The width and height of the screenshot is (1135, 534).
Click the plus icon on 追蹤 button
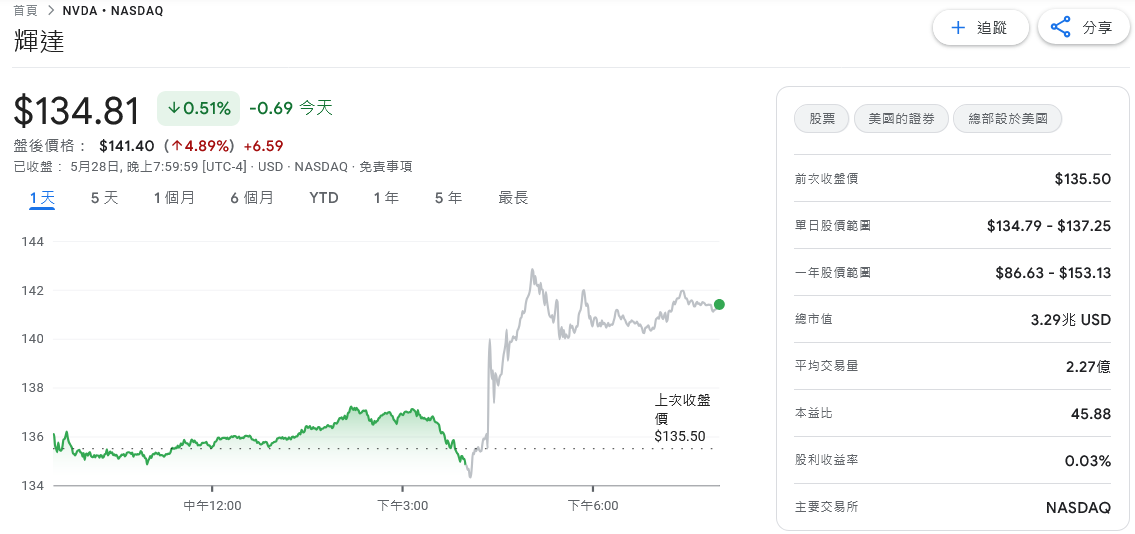[958, 28]
